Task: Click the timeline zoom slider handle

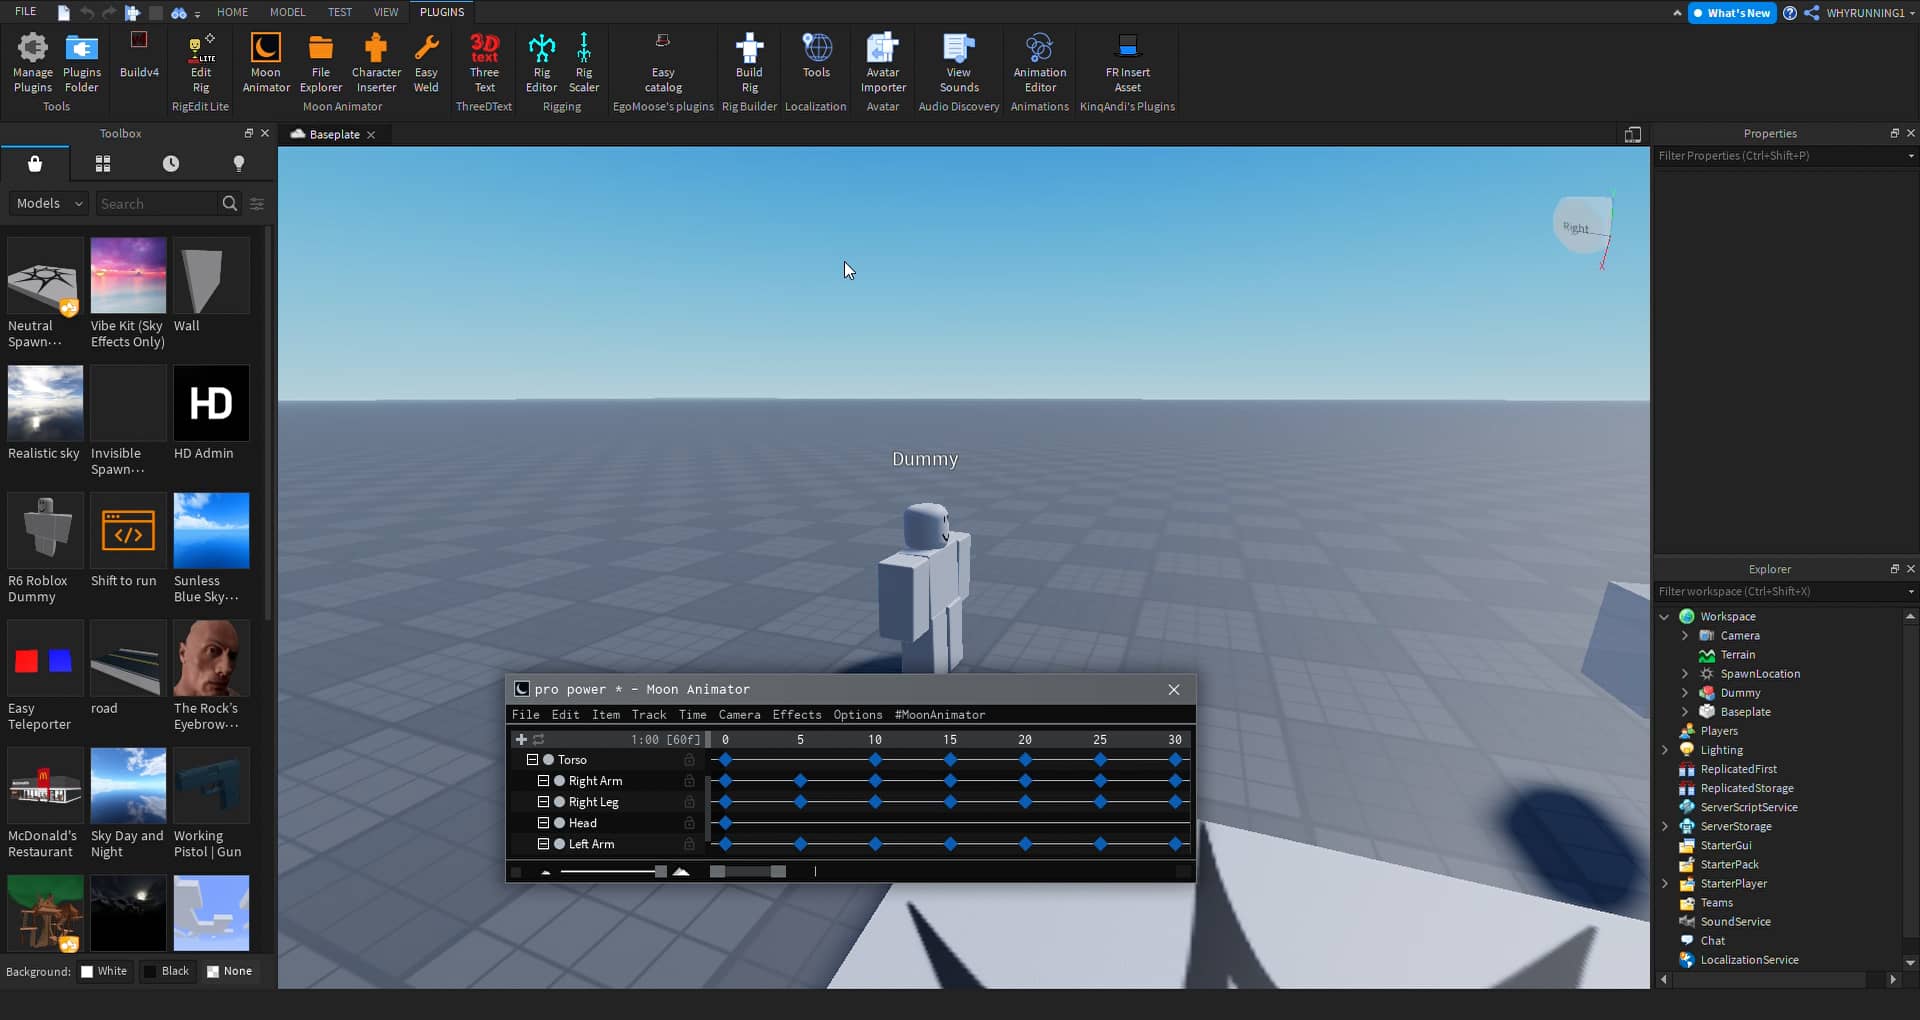Action: coord(660,871)
